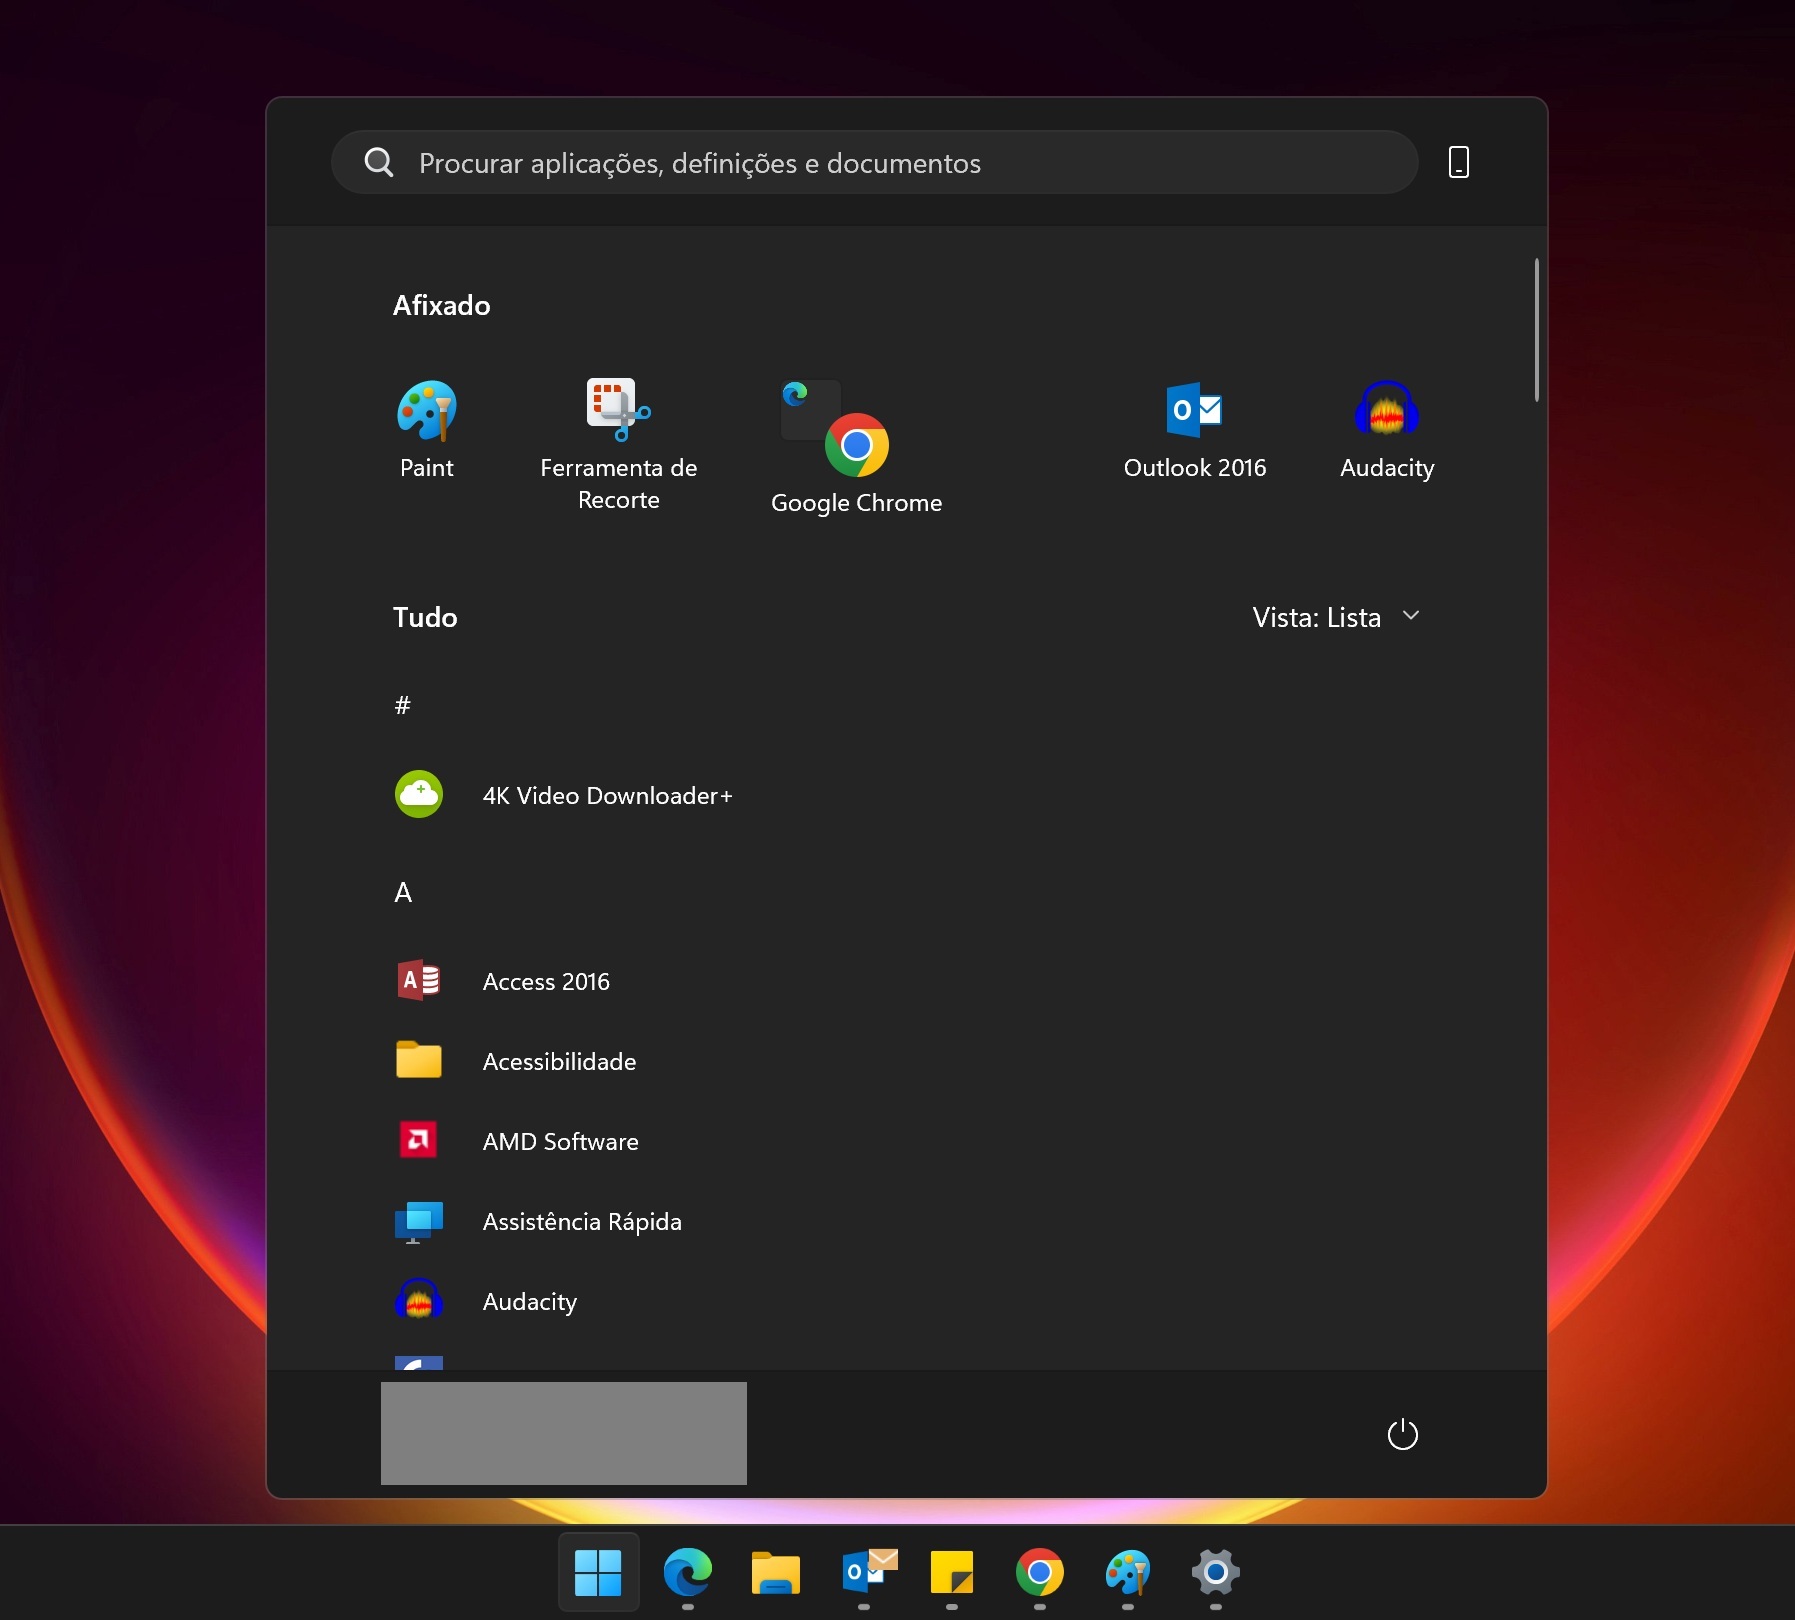
Task: Launch Access 2016 from the app list
Action: pyautogui.click(x=546, y=982)
